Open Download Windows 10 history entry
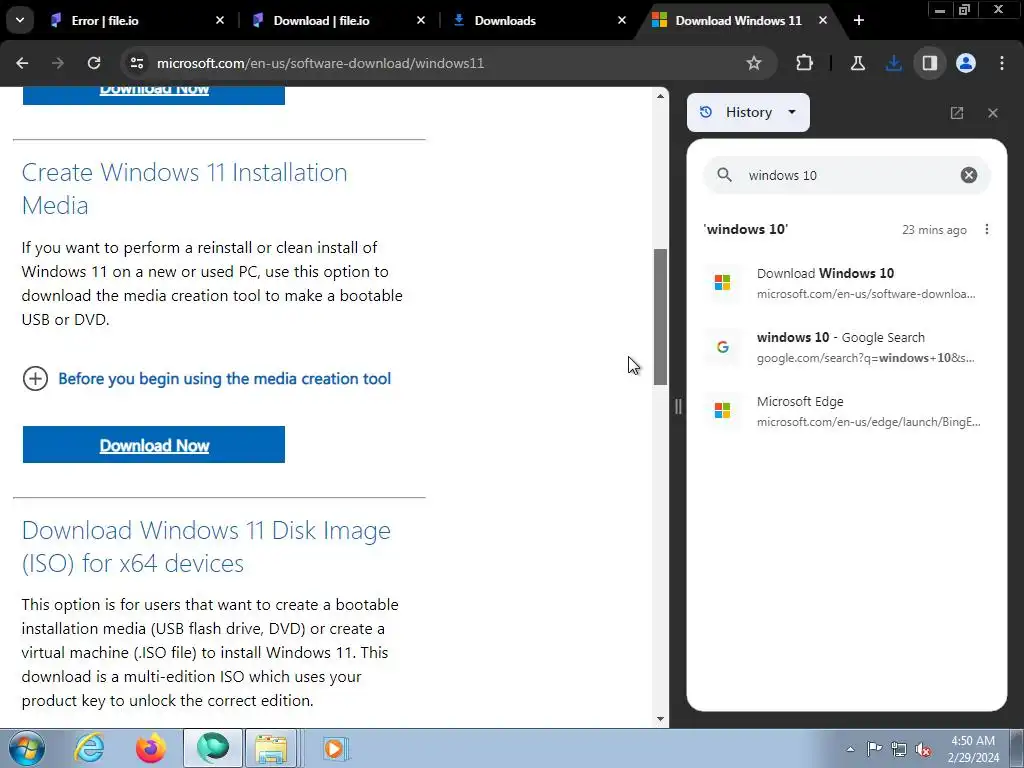 pos(846,283)
